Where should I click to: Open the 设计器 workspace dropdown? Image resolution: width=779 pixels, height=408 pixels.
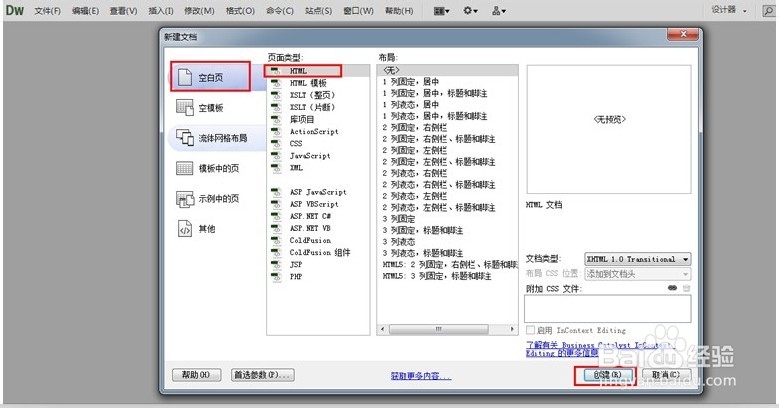point(729,10)
